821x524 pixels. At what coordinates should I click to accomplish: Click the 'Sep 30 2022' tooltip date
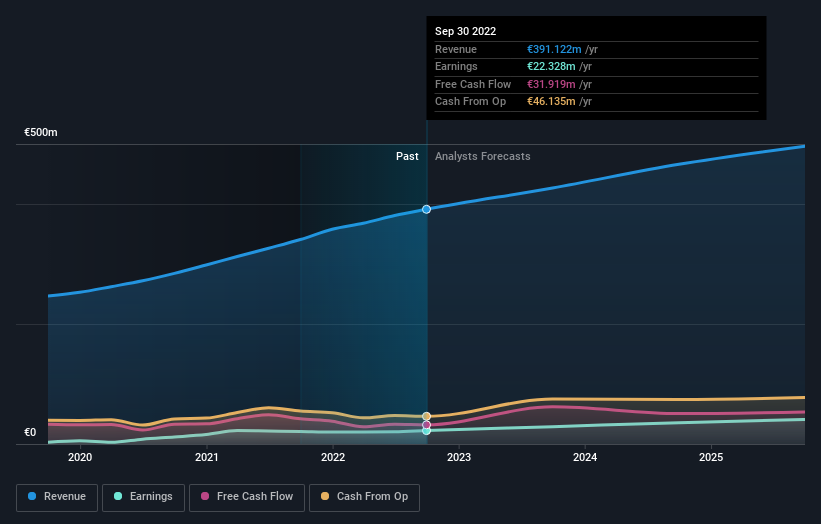(465, 31)
